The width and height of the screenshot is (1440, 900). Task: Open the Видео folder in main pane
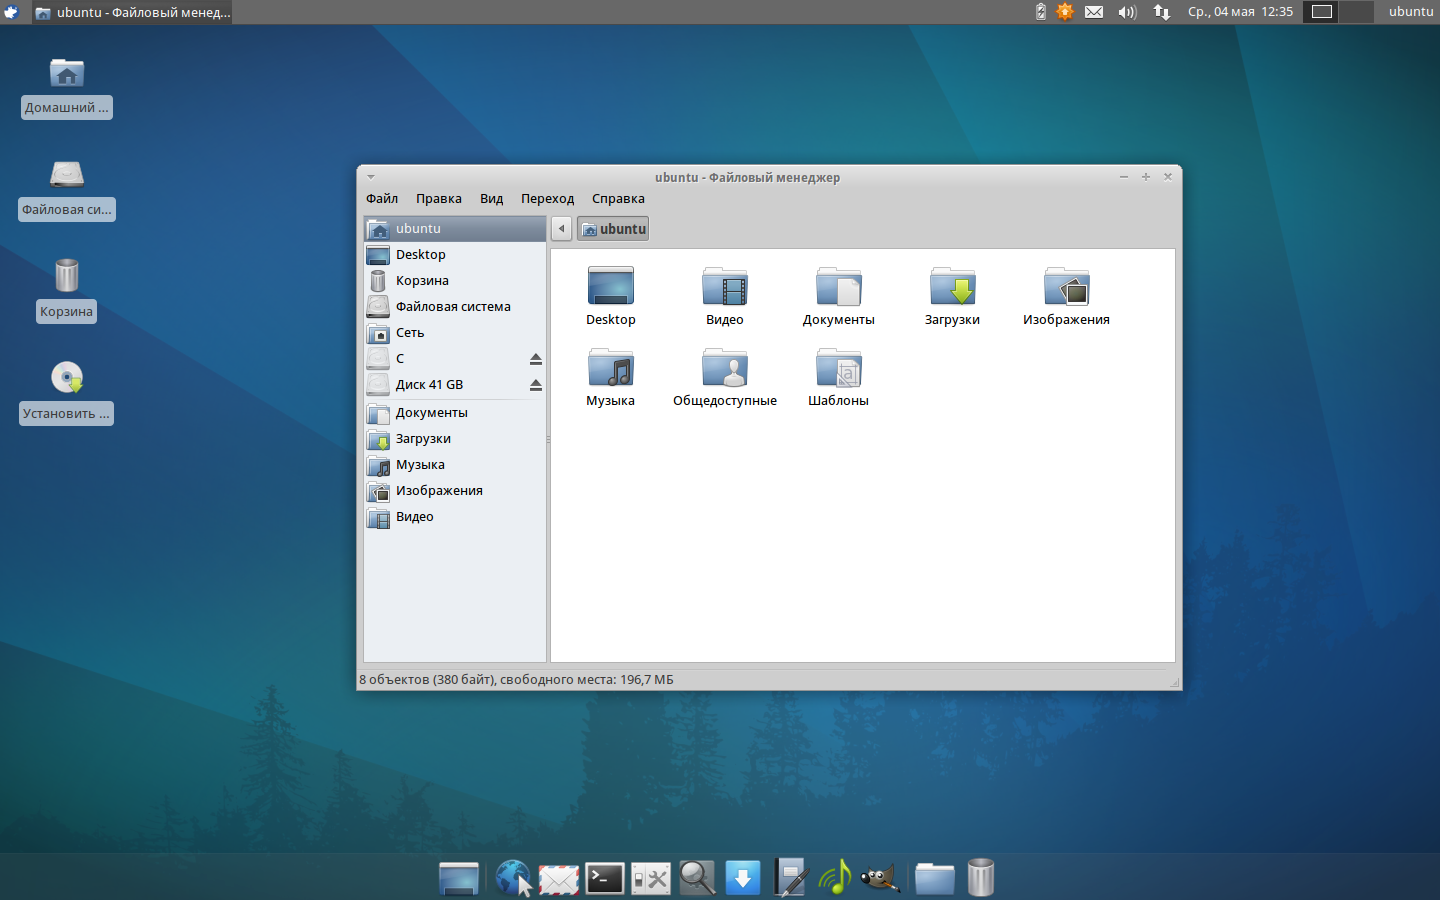pos(725,288)
